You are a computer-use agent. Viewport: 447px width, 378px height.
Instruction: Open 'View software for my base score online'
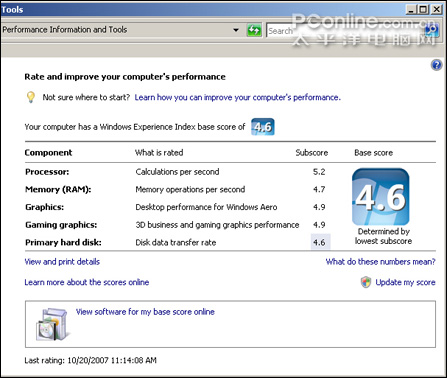click(x=145, y=312)
